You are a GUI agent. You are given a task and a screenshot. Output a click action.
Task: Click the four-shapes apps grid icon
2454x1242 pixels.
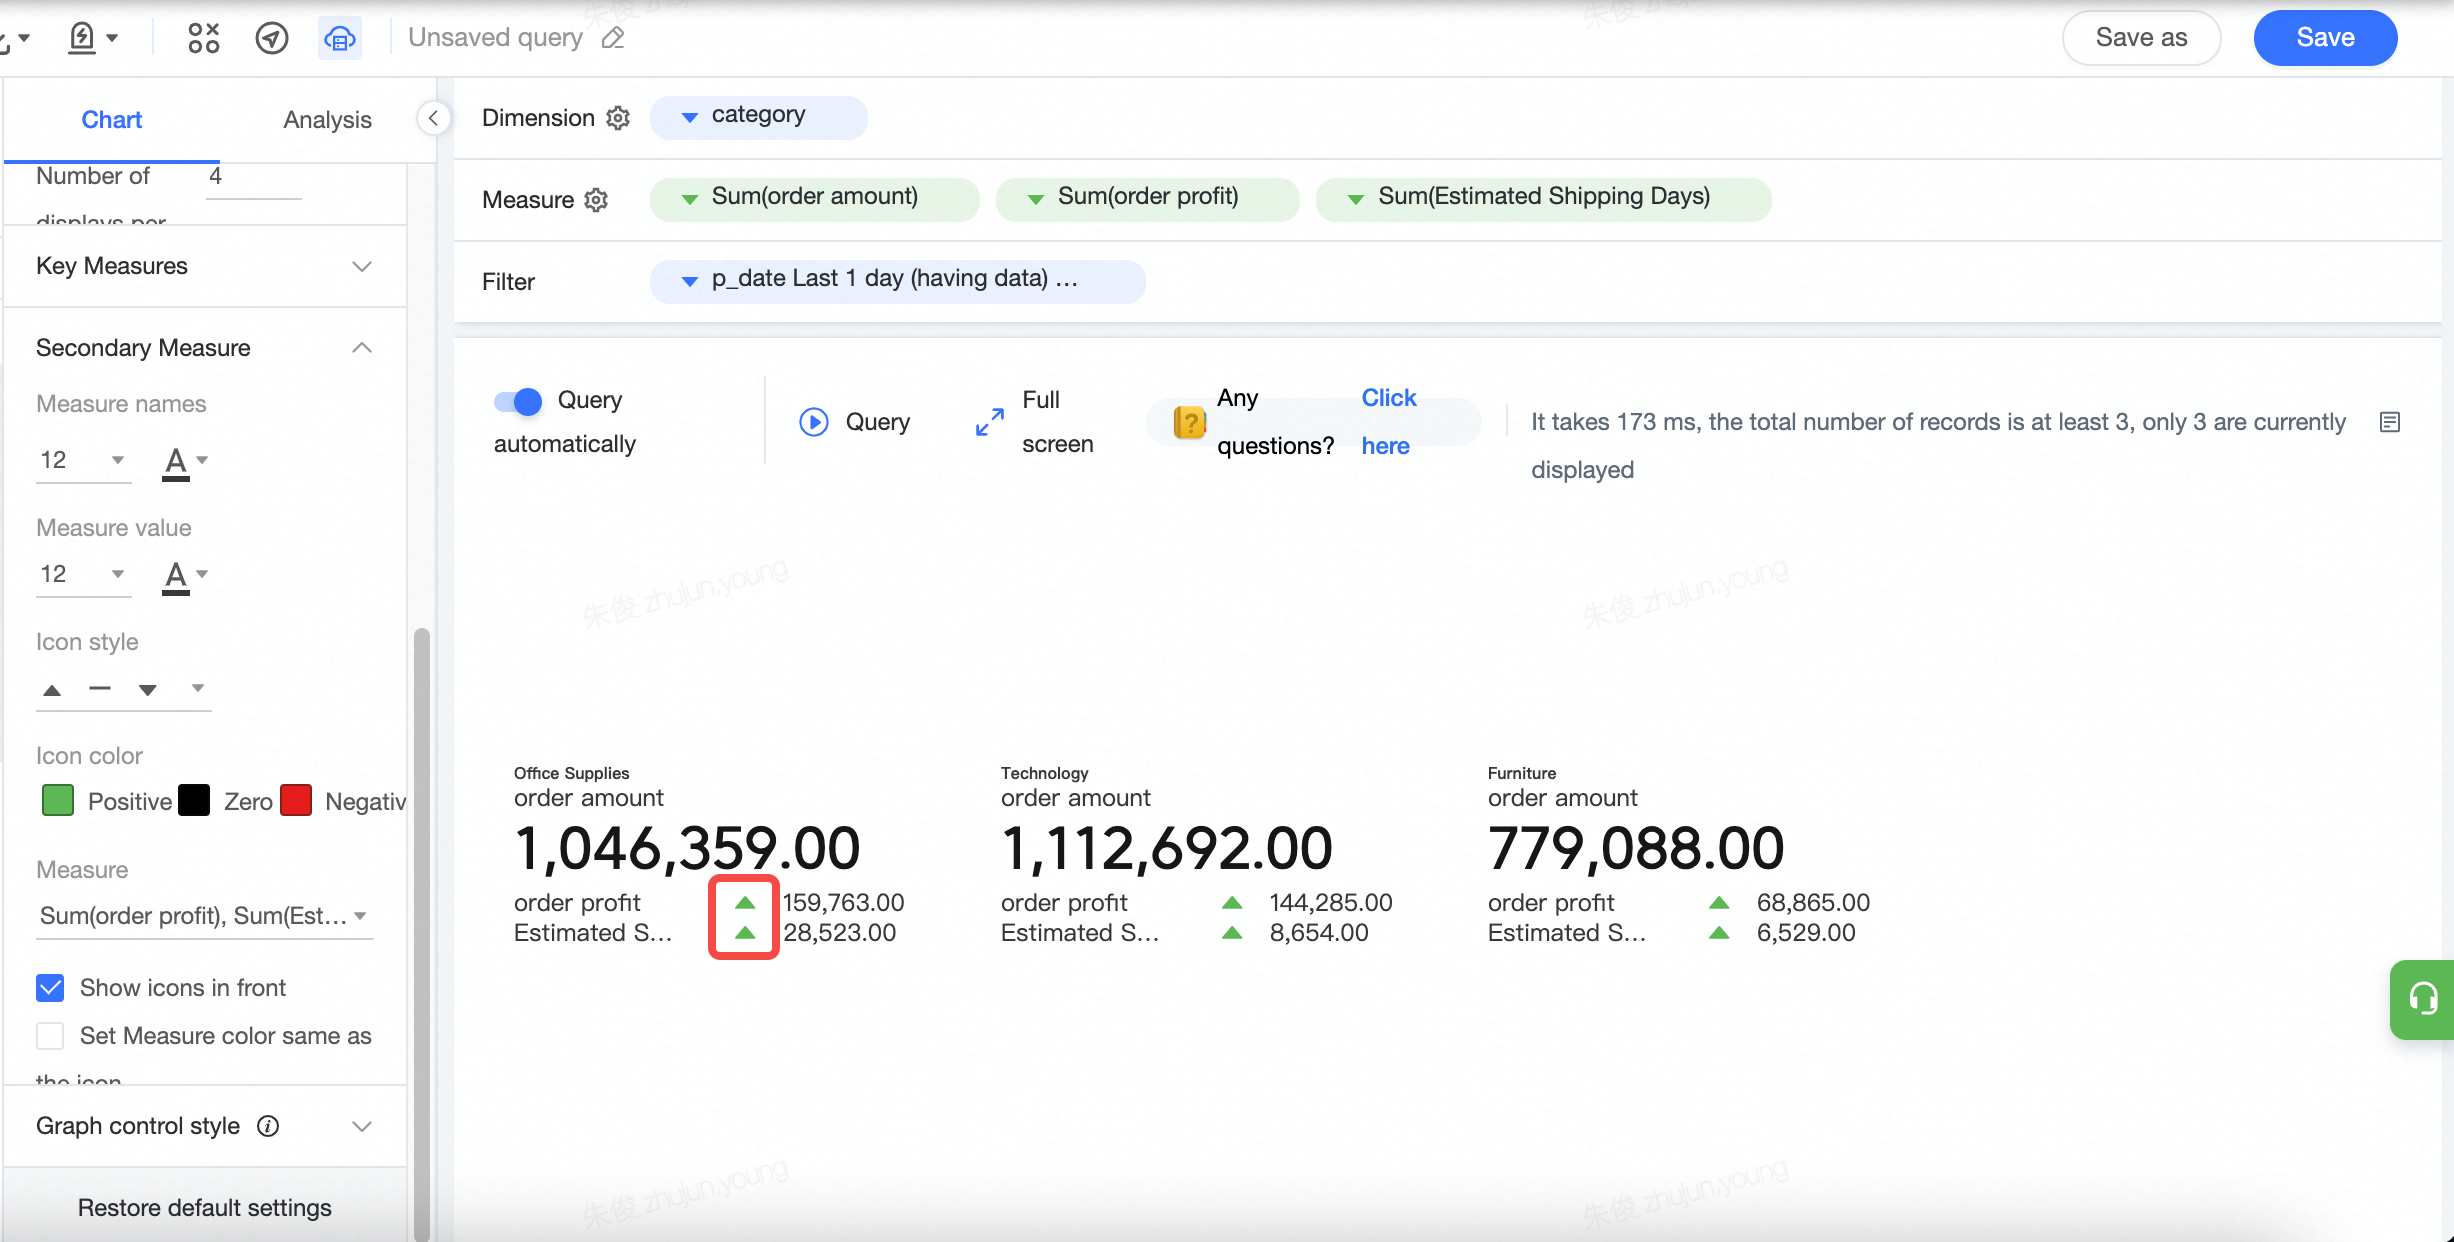(204, 38)
